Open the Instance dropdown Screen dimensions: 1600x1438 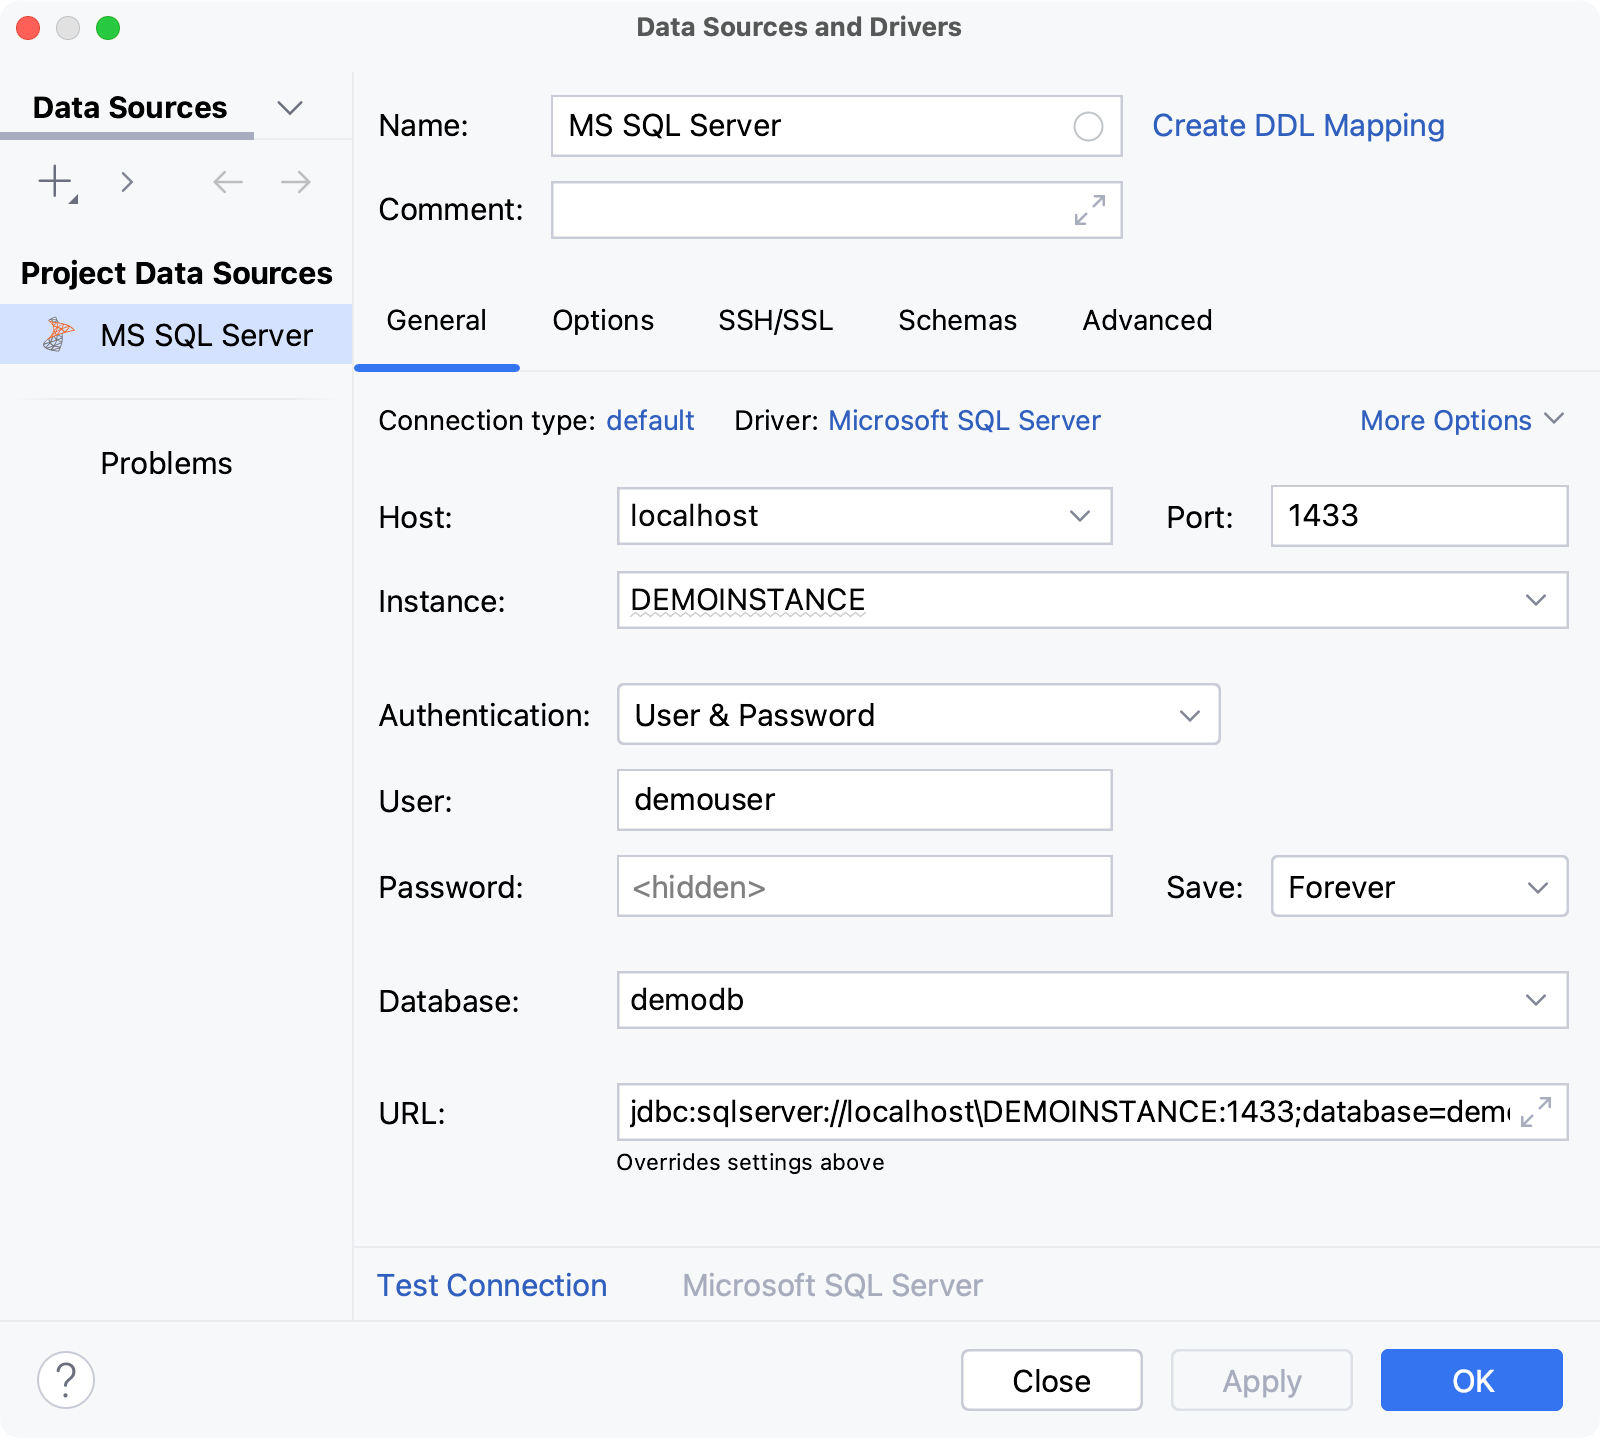[x=1537, y=600]
